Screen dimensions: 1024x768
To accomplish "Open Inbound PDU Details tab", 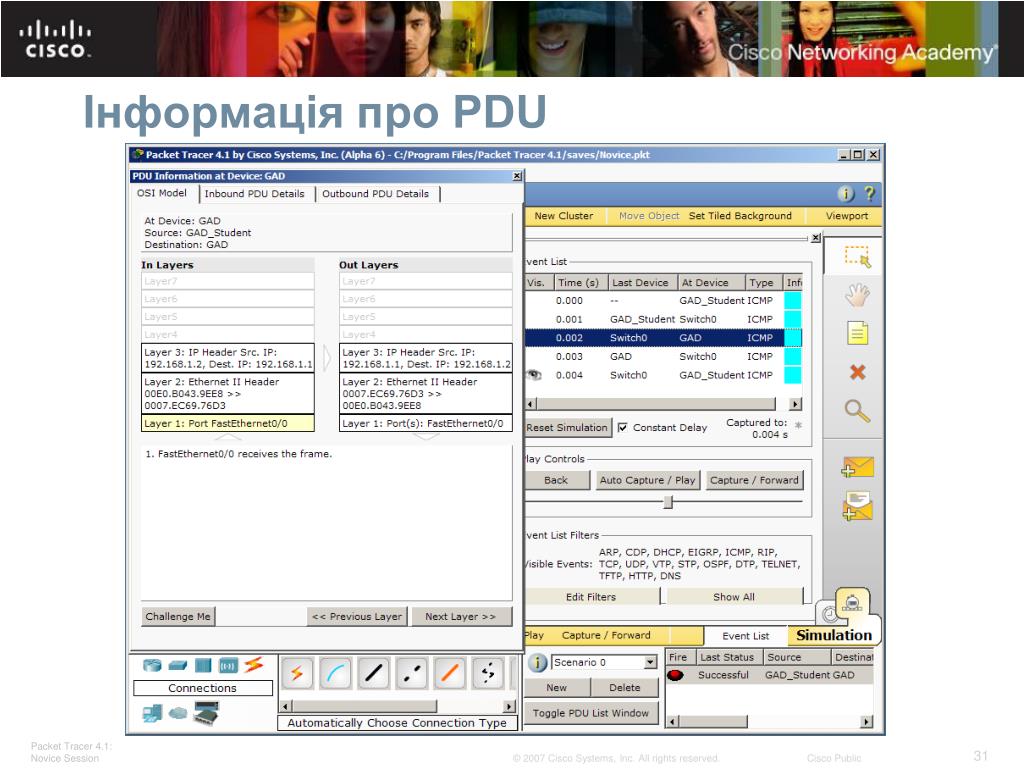I will point(255,194).
